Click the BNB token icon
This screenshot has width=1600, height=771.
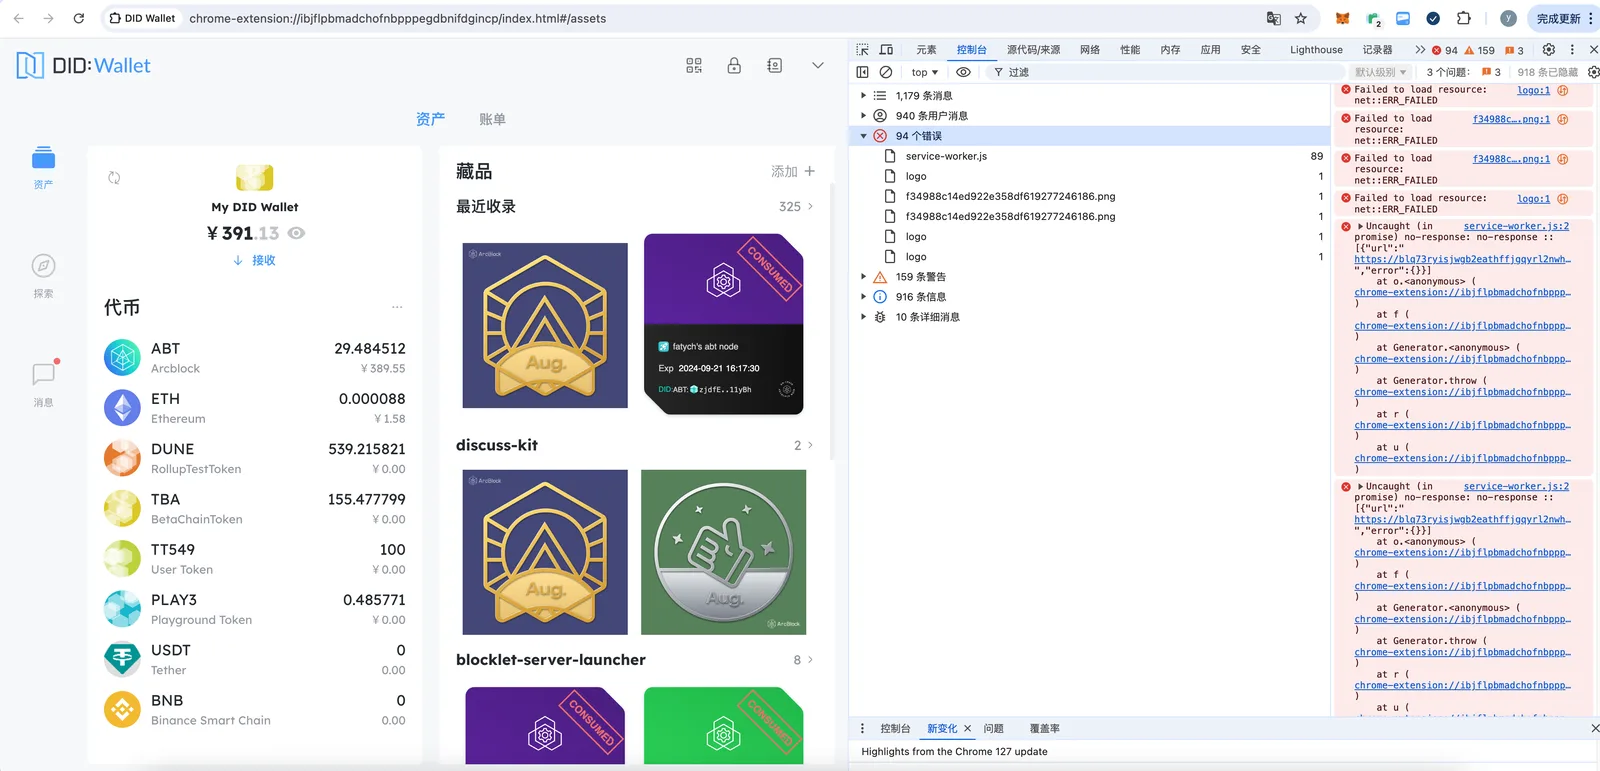[x=122, y=709]
